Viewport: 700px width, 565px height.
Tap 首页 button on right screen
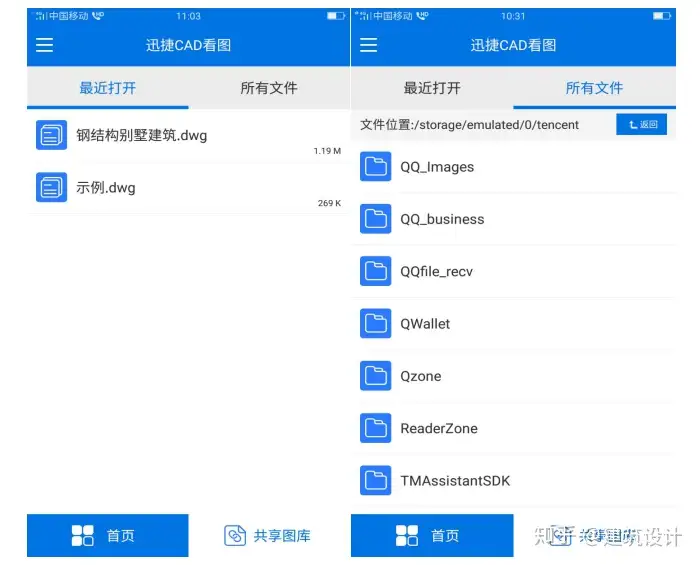pos(432,536)
